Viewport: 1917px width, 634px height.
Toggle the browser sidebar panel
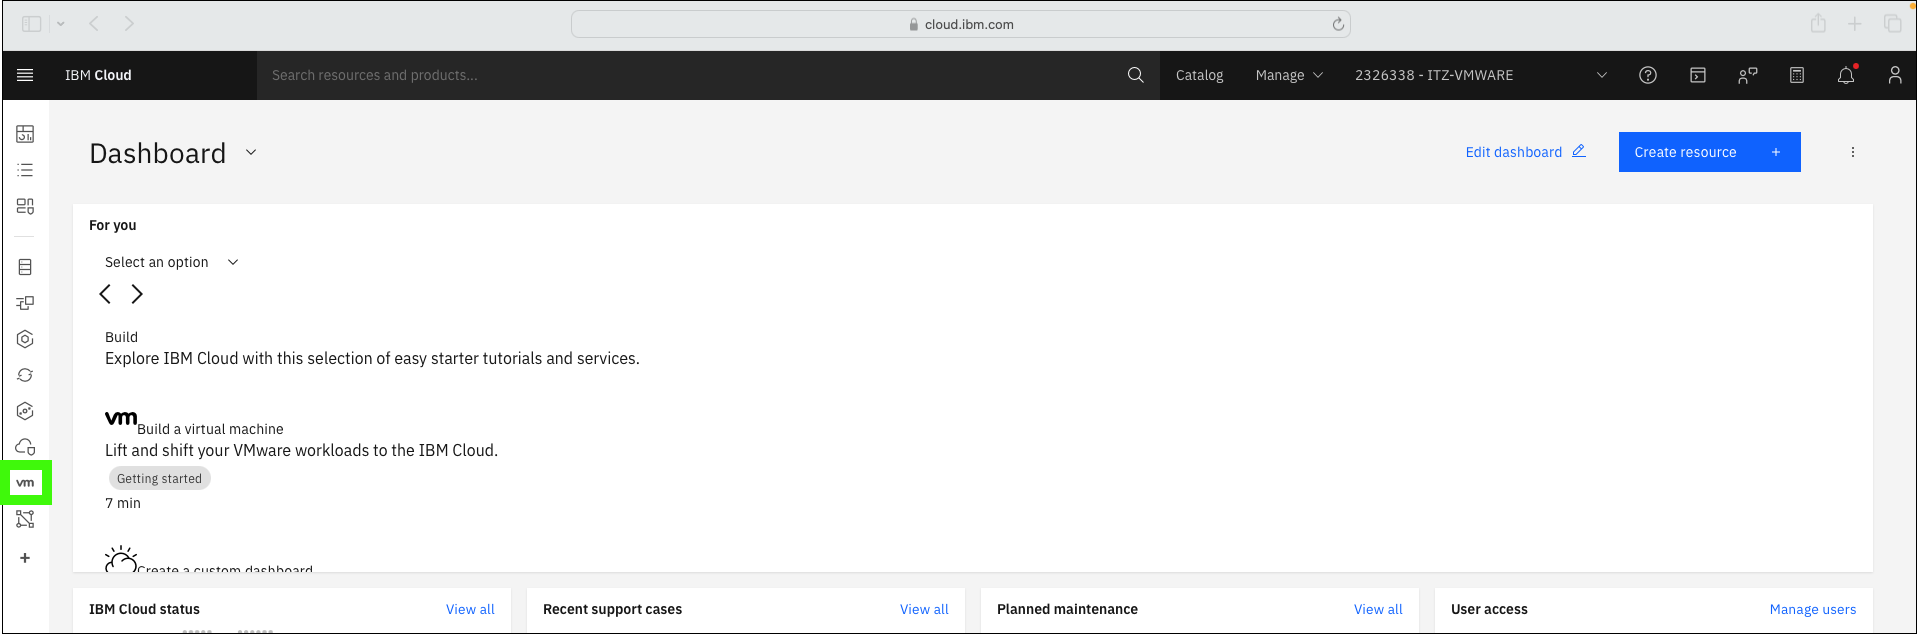(32, 24)
